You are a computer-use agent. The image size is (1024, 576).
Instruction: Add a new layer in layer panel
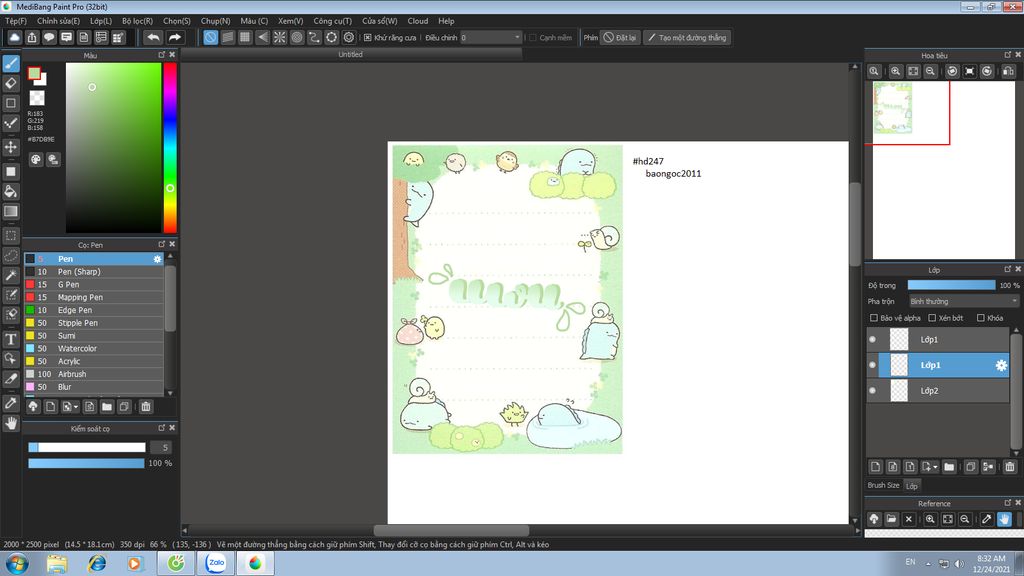[x=876, y=466]
